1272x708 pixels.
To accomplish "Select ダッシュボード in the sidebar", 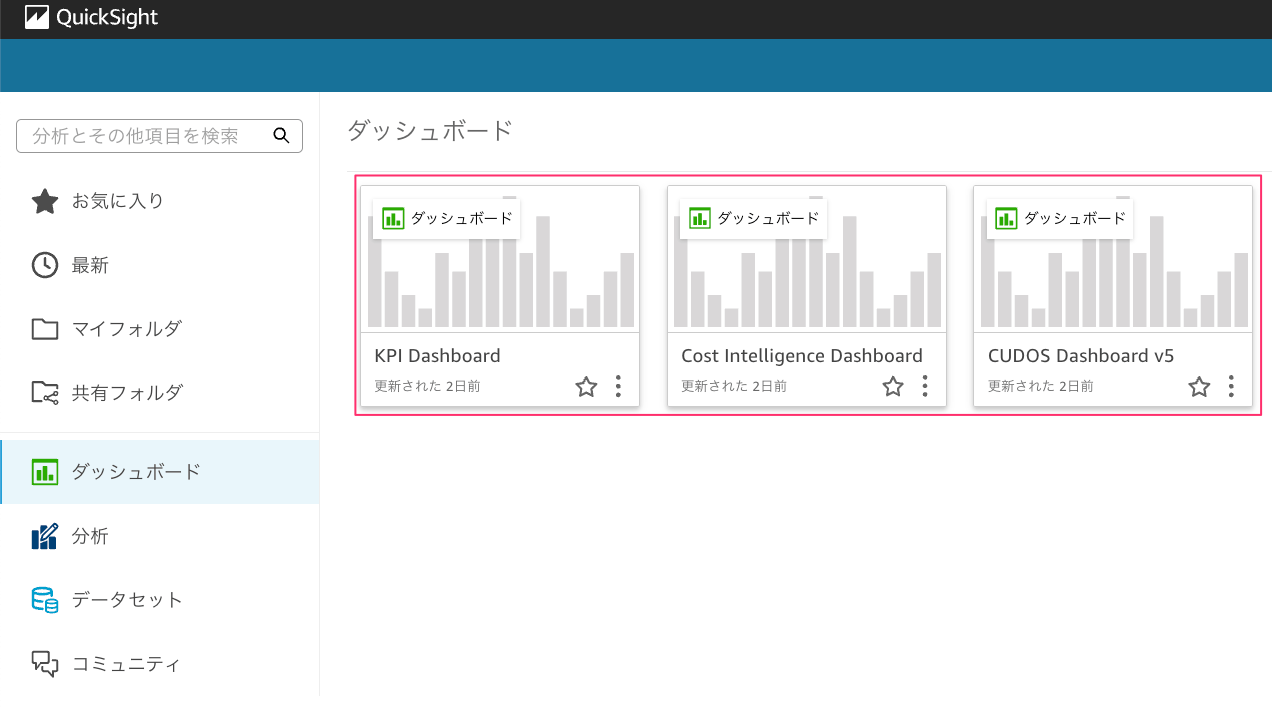I will point(160,472).
